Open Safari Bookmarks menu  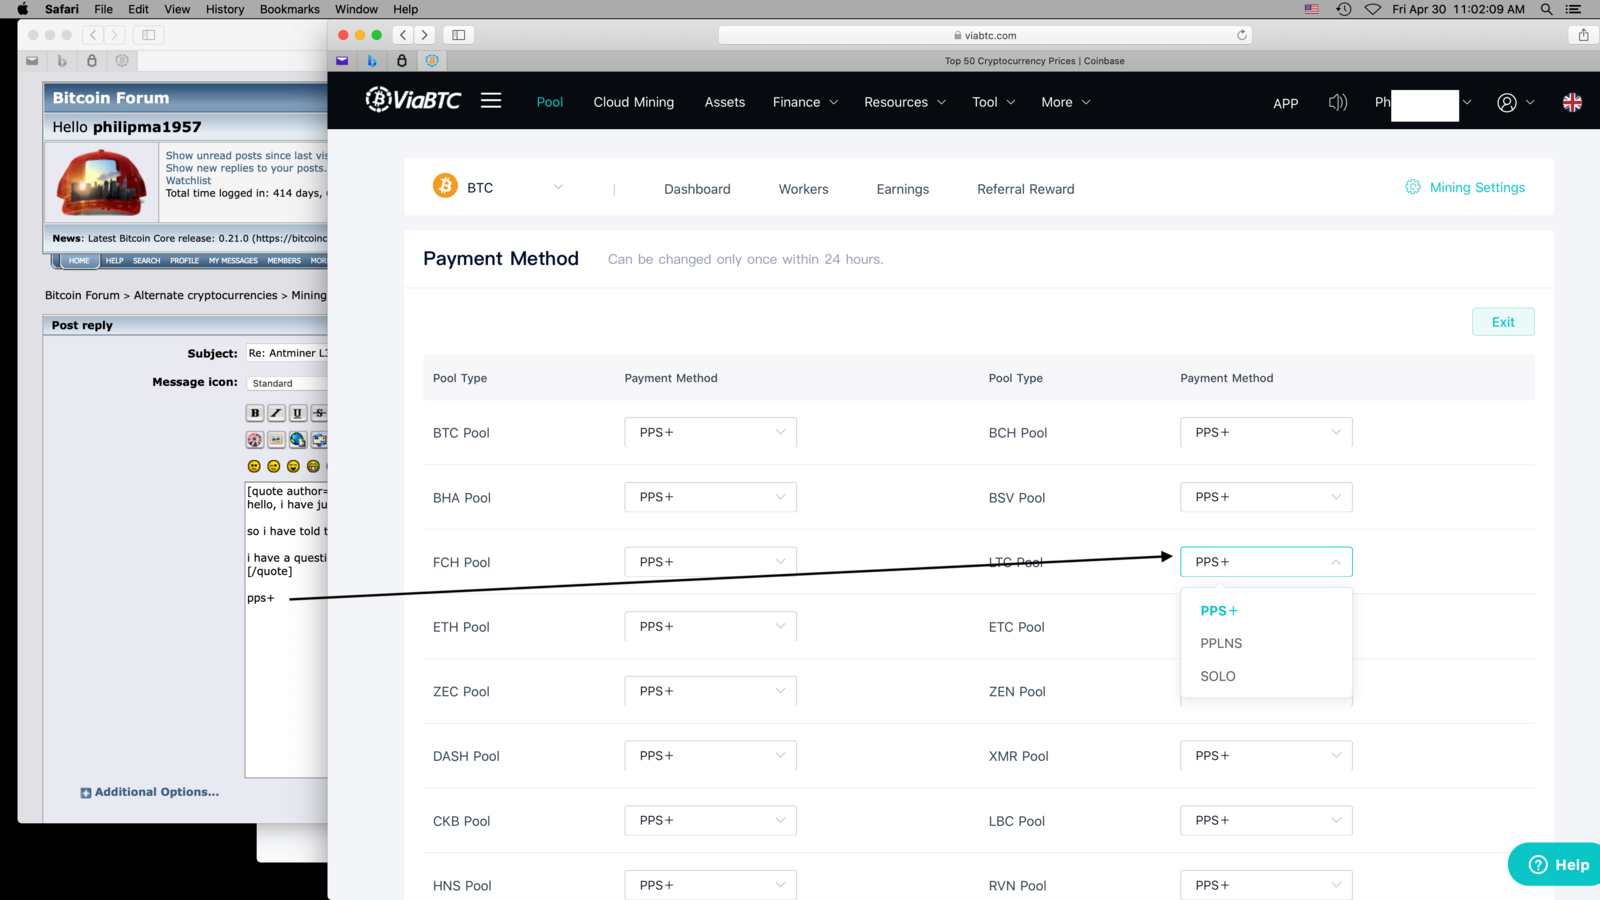click(290, 9)
